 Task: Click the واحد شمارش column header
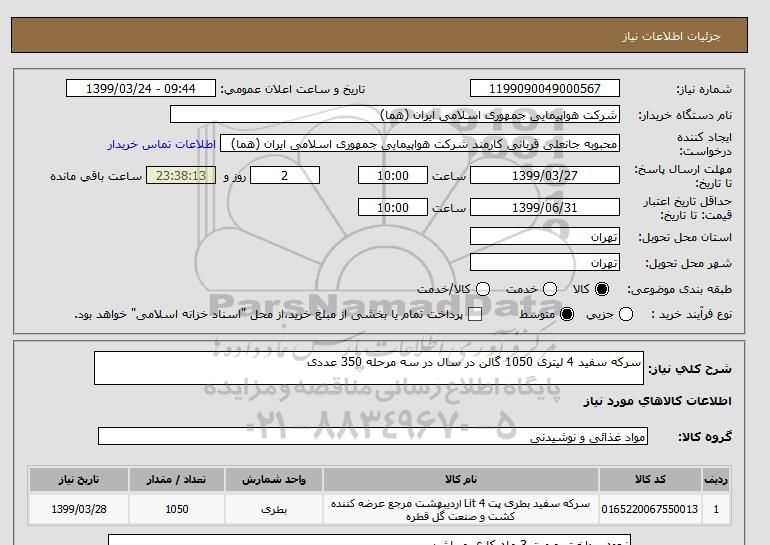point(274,480)
